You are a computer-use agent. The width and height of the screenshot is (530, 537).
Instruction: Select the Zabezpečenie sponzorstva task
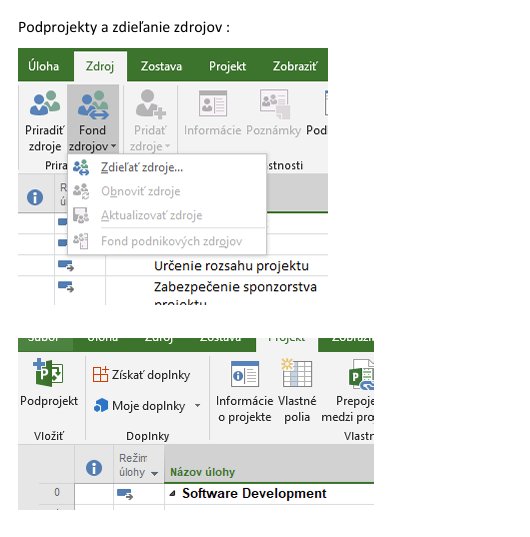click(x=235, y=287)
